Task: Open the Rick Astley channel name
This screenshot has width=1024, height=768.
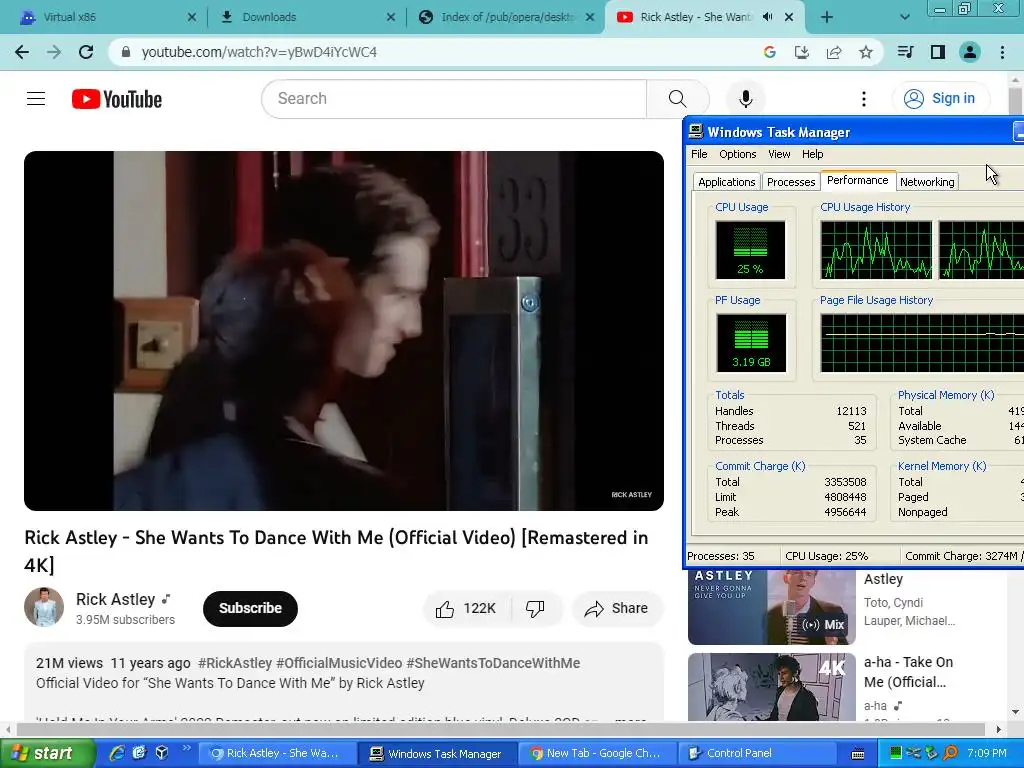Action: click(x=116, y=600)
